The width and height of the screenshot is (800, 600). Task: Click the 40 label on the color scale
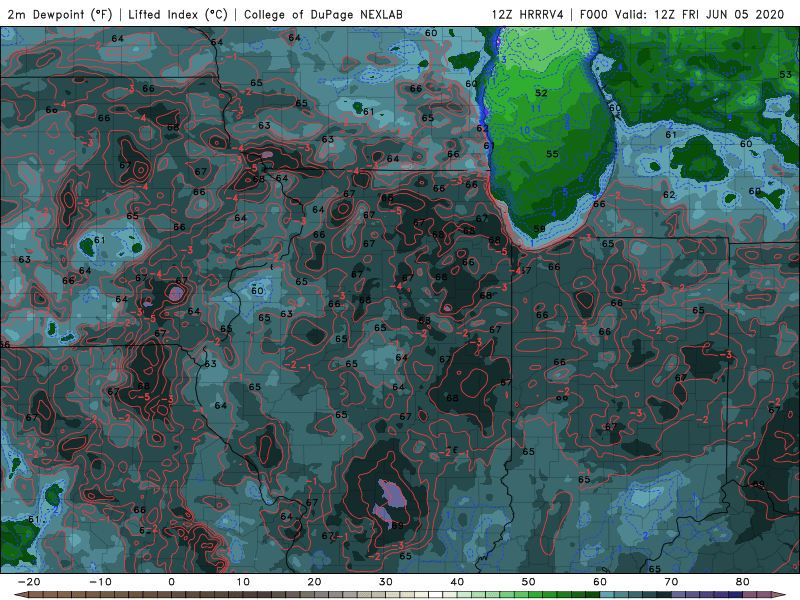[x=457, y=582]
